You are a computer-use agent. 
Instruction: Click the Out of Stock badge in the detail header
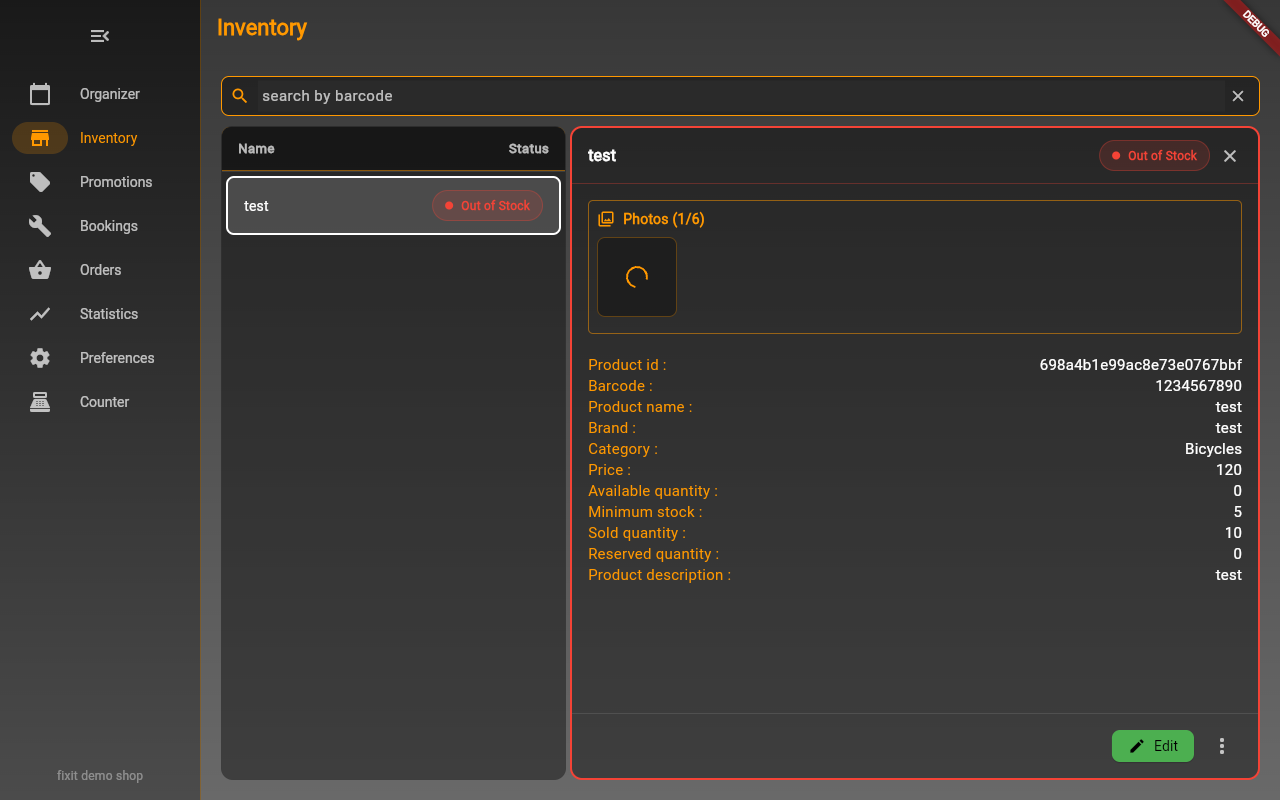tap(1154, 156)
